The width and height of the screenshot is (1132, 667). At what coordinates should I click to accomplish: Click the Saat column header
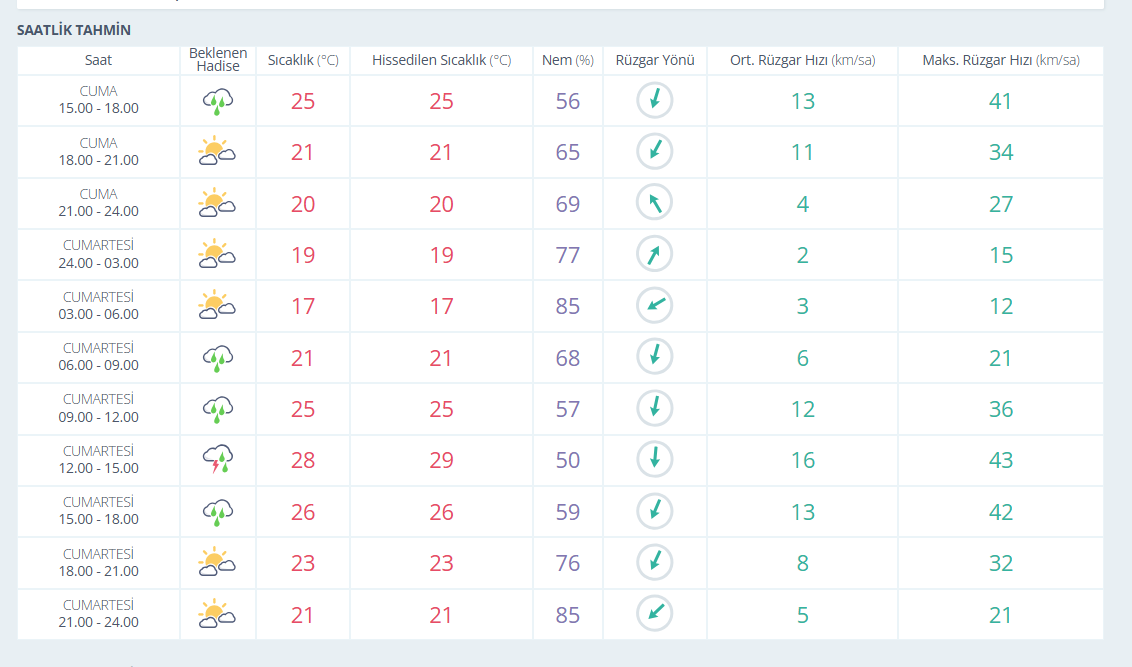98,61
